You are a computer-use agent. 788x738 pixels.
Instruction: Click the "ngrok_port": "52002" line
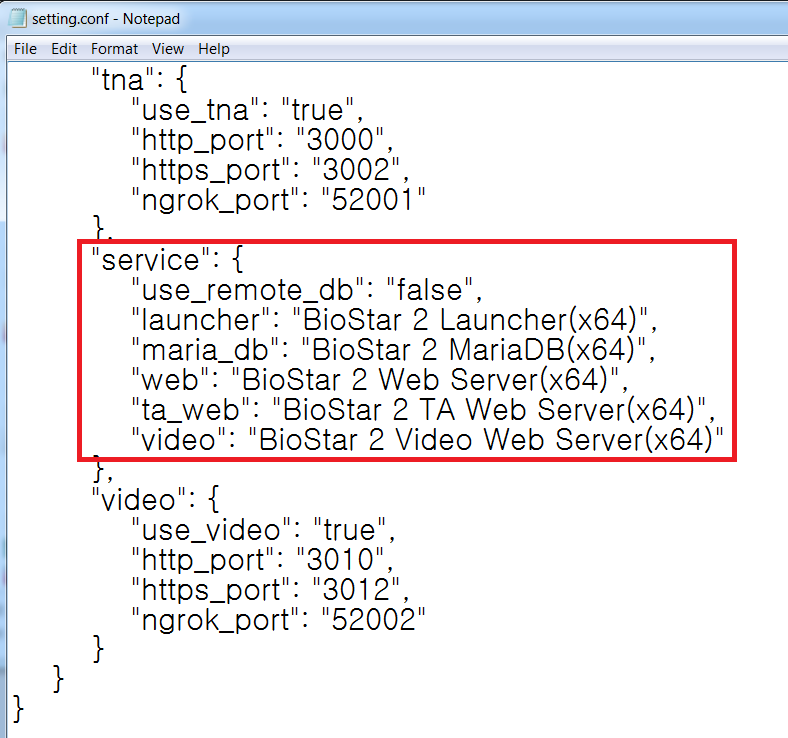click(x=278, y=620)
